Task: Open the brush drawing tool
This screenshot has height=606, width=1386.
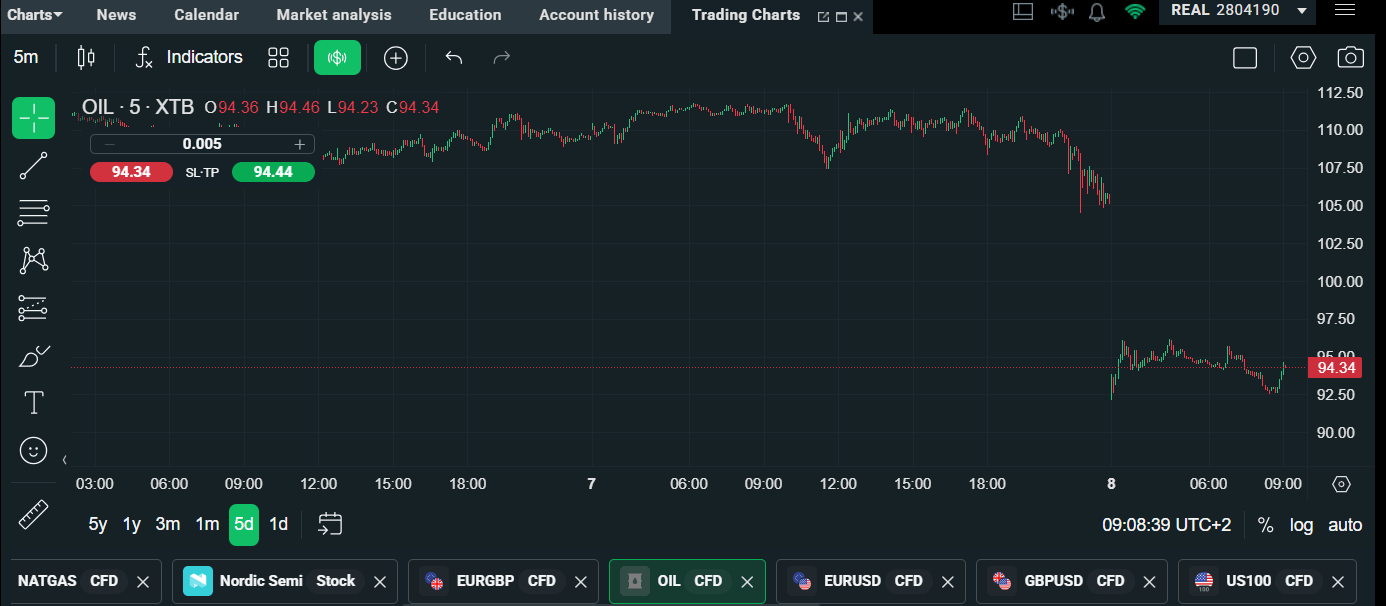Action: click(x=33, y=356)
